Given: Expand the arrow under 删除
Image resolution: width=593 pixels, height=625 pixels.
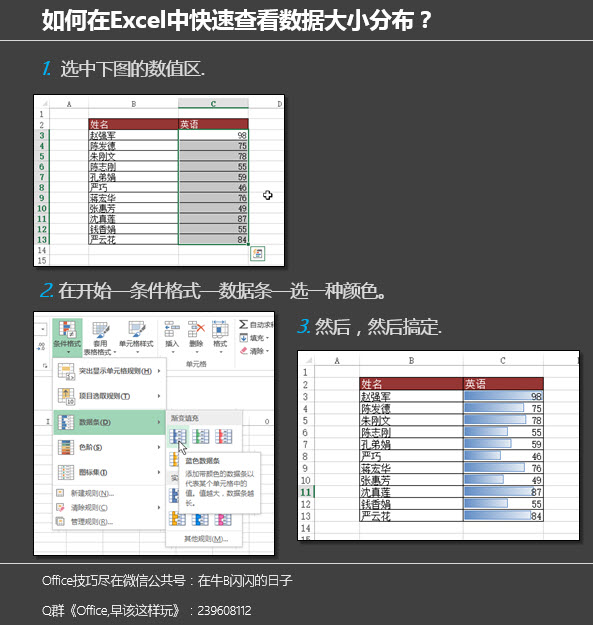Looking at the screenshot, I should tap(196, 352).
